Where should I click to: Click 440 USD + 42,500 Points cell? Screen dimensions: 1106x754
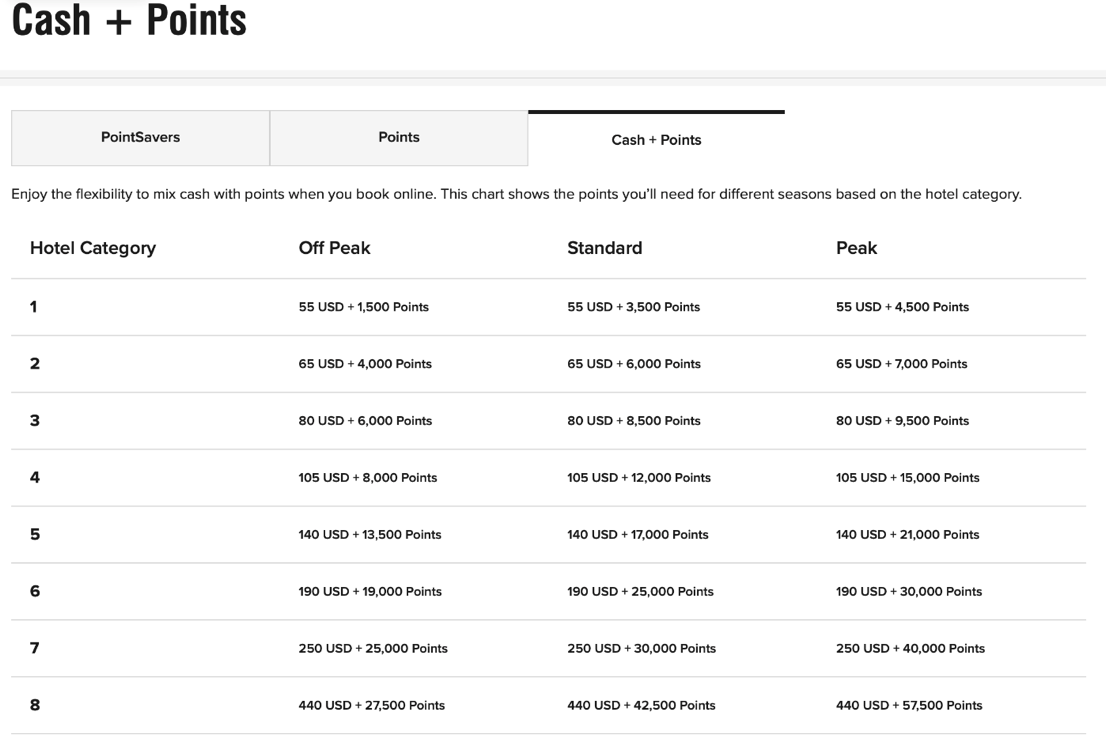click(x=640, y=705)
